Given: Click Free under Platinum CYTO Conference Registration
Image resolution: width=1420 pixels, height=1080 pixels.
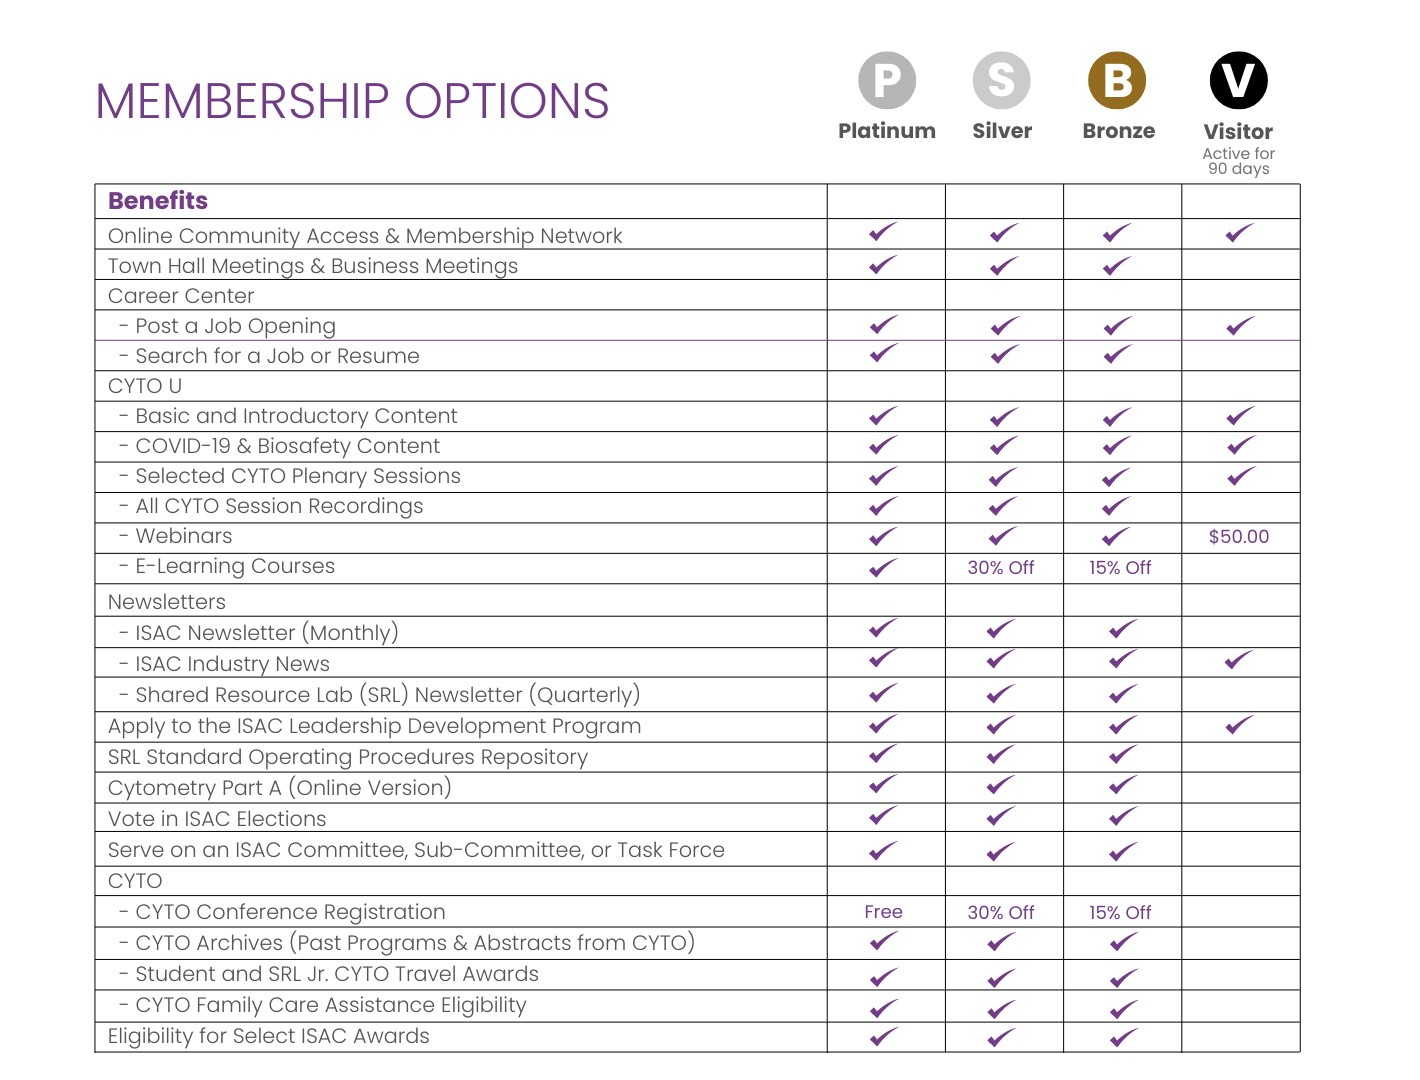Looking at the screenshot, I should [883, 912].
